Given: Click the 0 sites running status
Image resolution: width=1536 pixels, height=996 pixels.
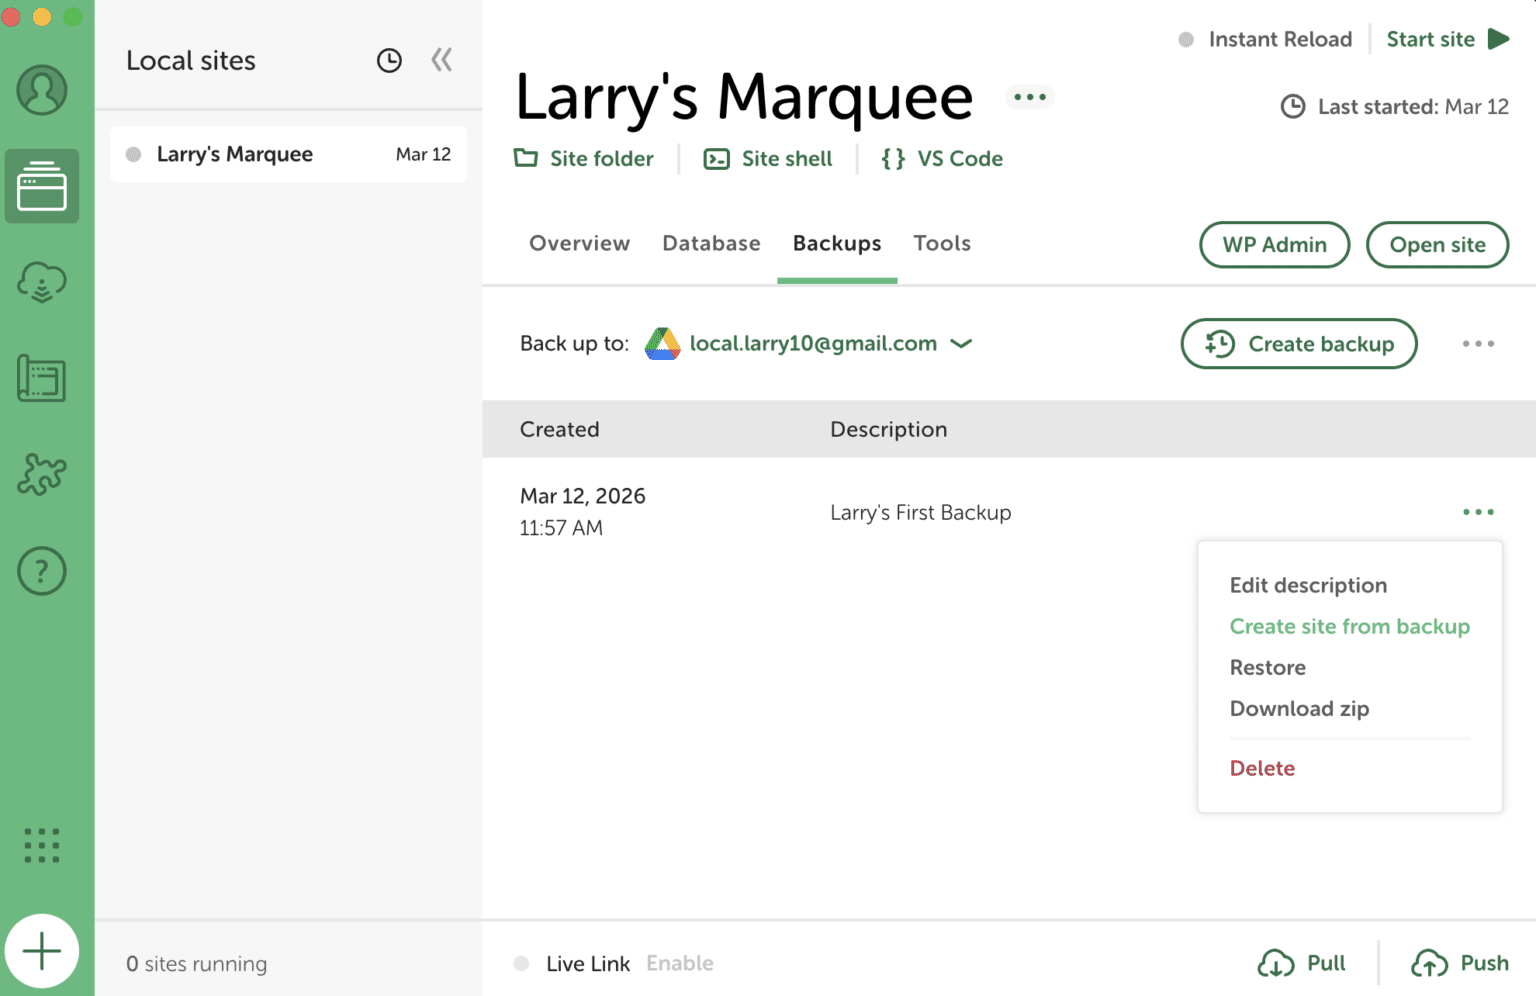Looking at the screenshot, I should point(197,964).
